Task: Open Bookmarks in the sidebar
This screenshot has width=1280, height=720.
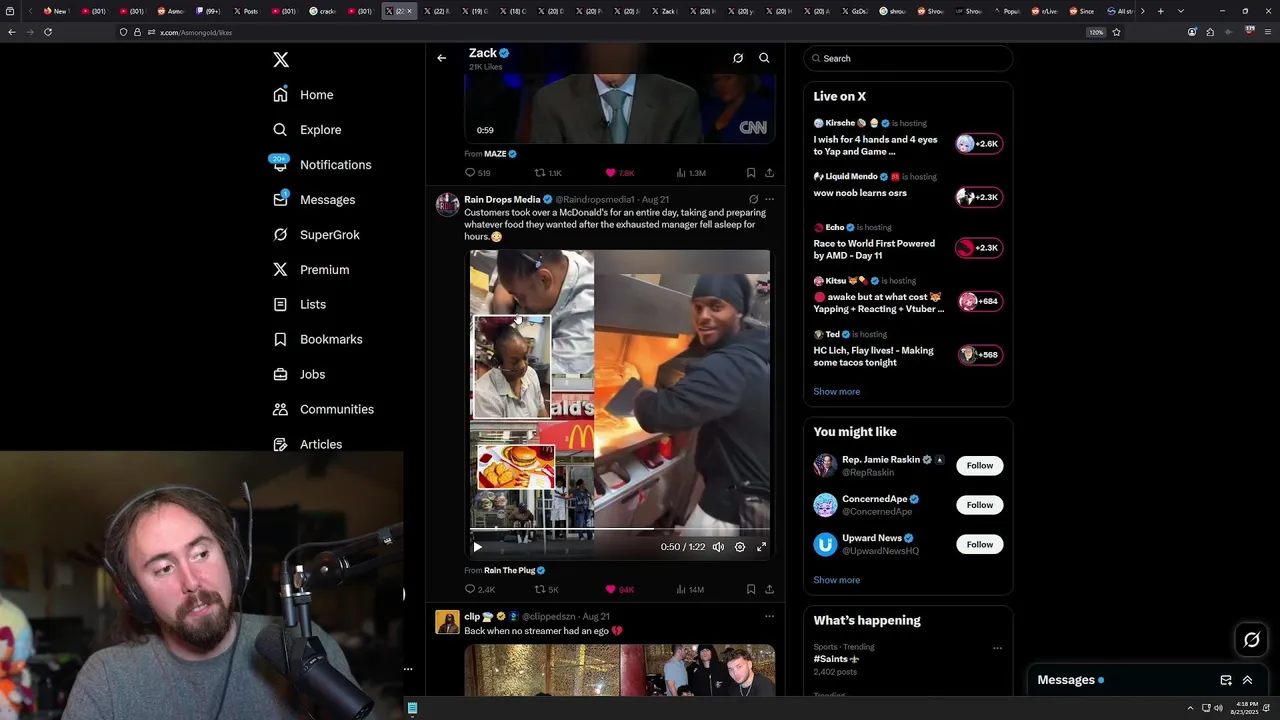Action: pyautogui.click(x=317, y=339)
